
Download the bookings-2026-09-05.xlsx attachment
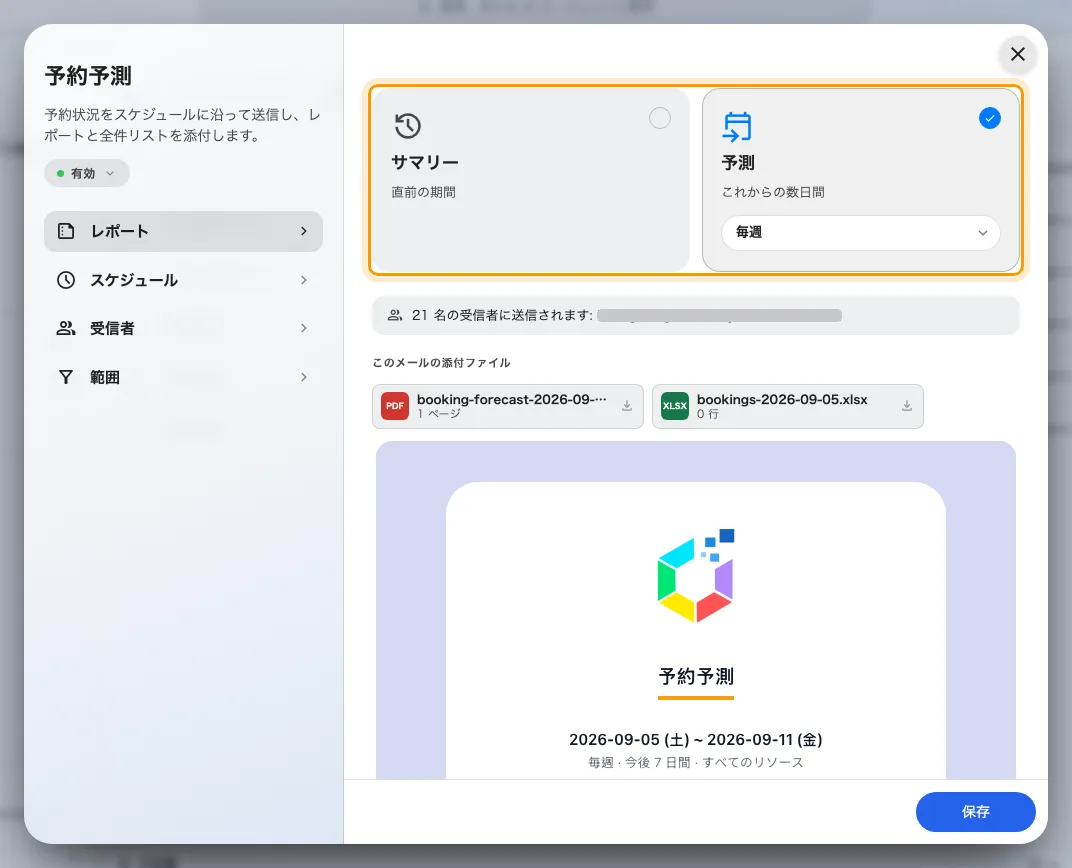coord(907,406)
